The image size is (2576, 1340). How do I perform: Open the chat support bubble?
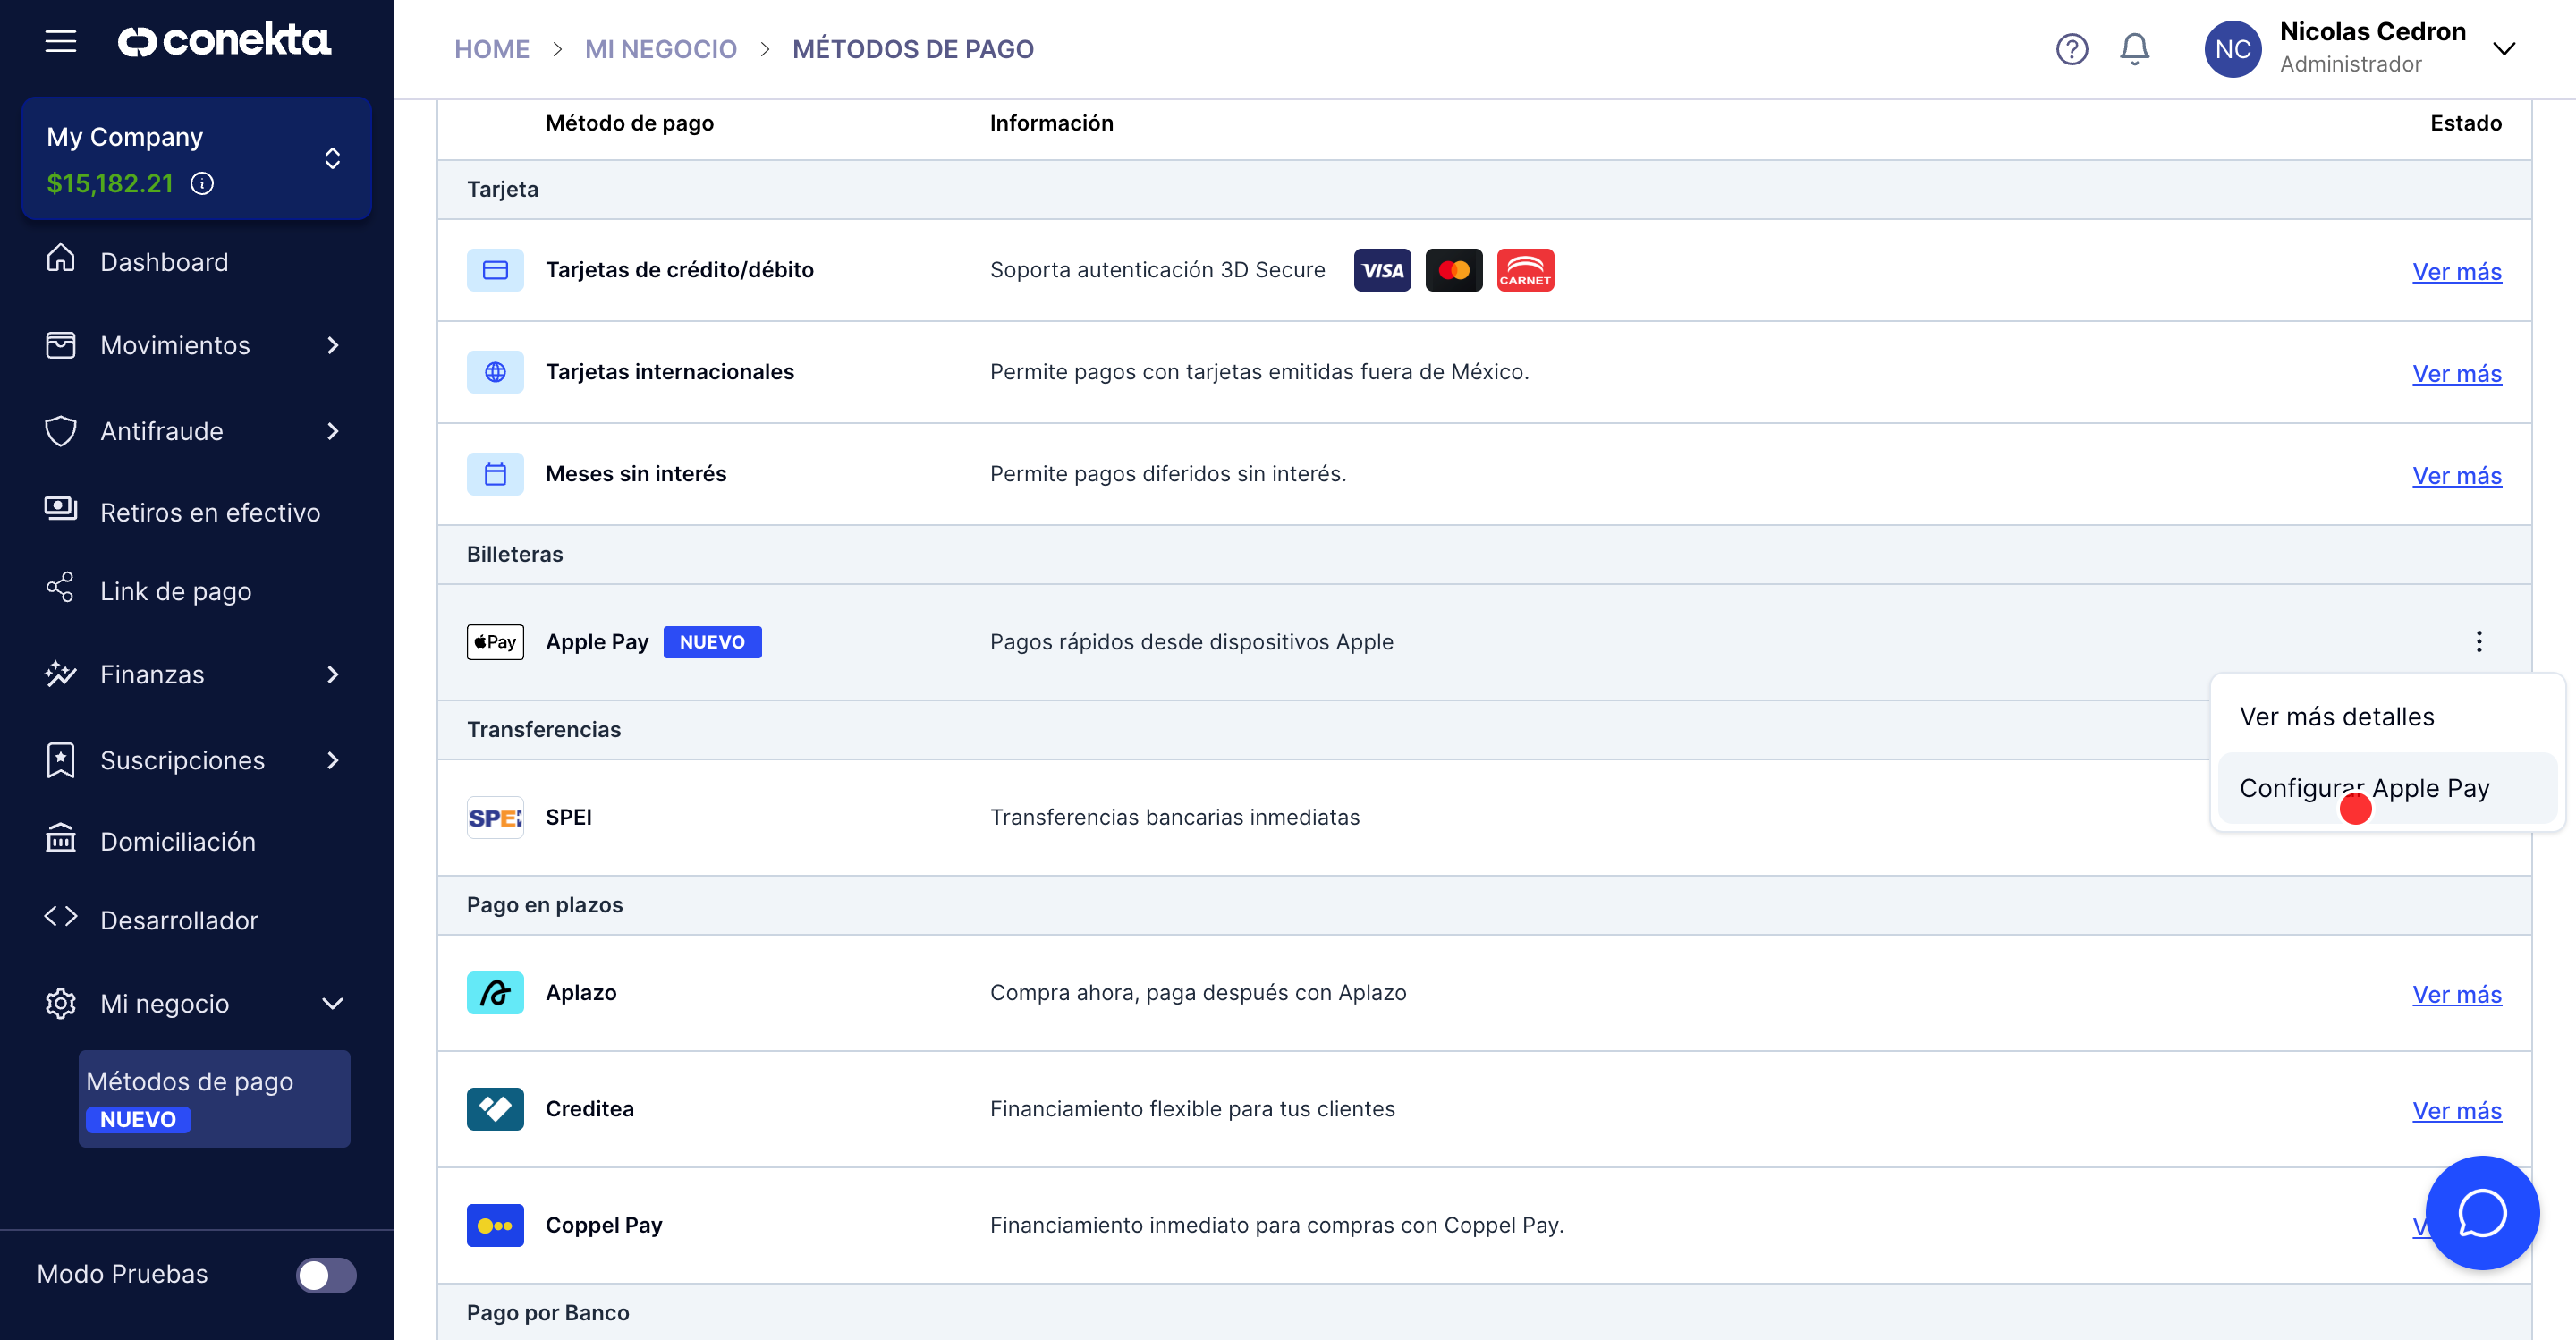[x=2481, y=1213]
